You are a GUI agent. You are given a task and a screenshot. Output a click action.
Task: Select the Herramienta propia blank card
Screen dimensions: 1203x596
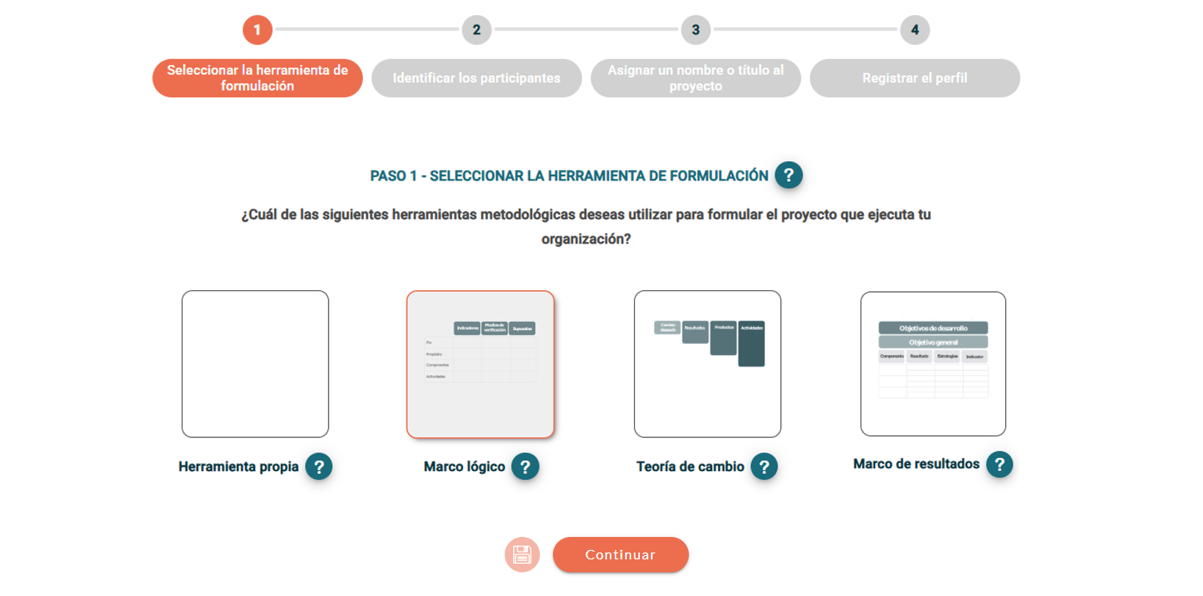coord(255,364)
